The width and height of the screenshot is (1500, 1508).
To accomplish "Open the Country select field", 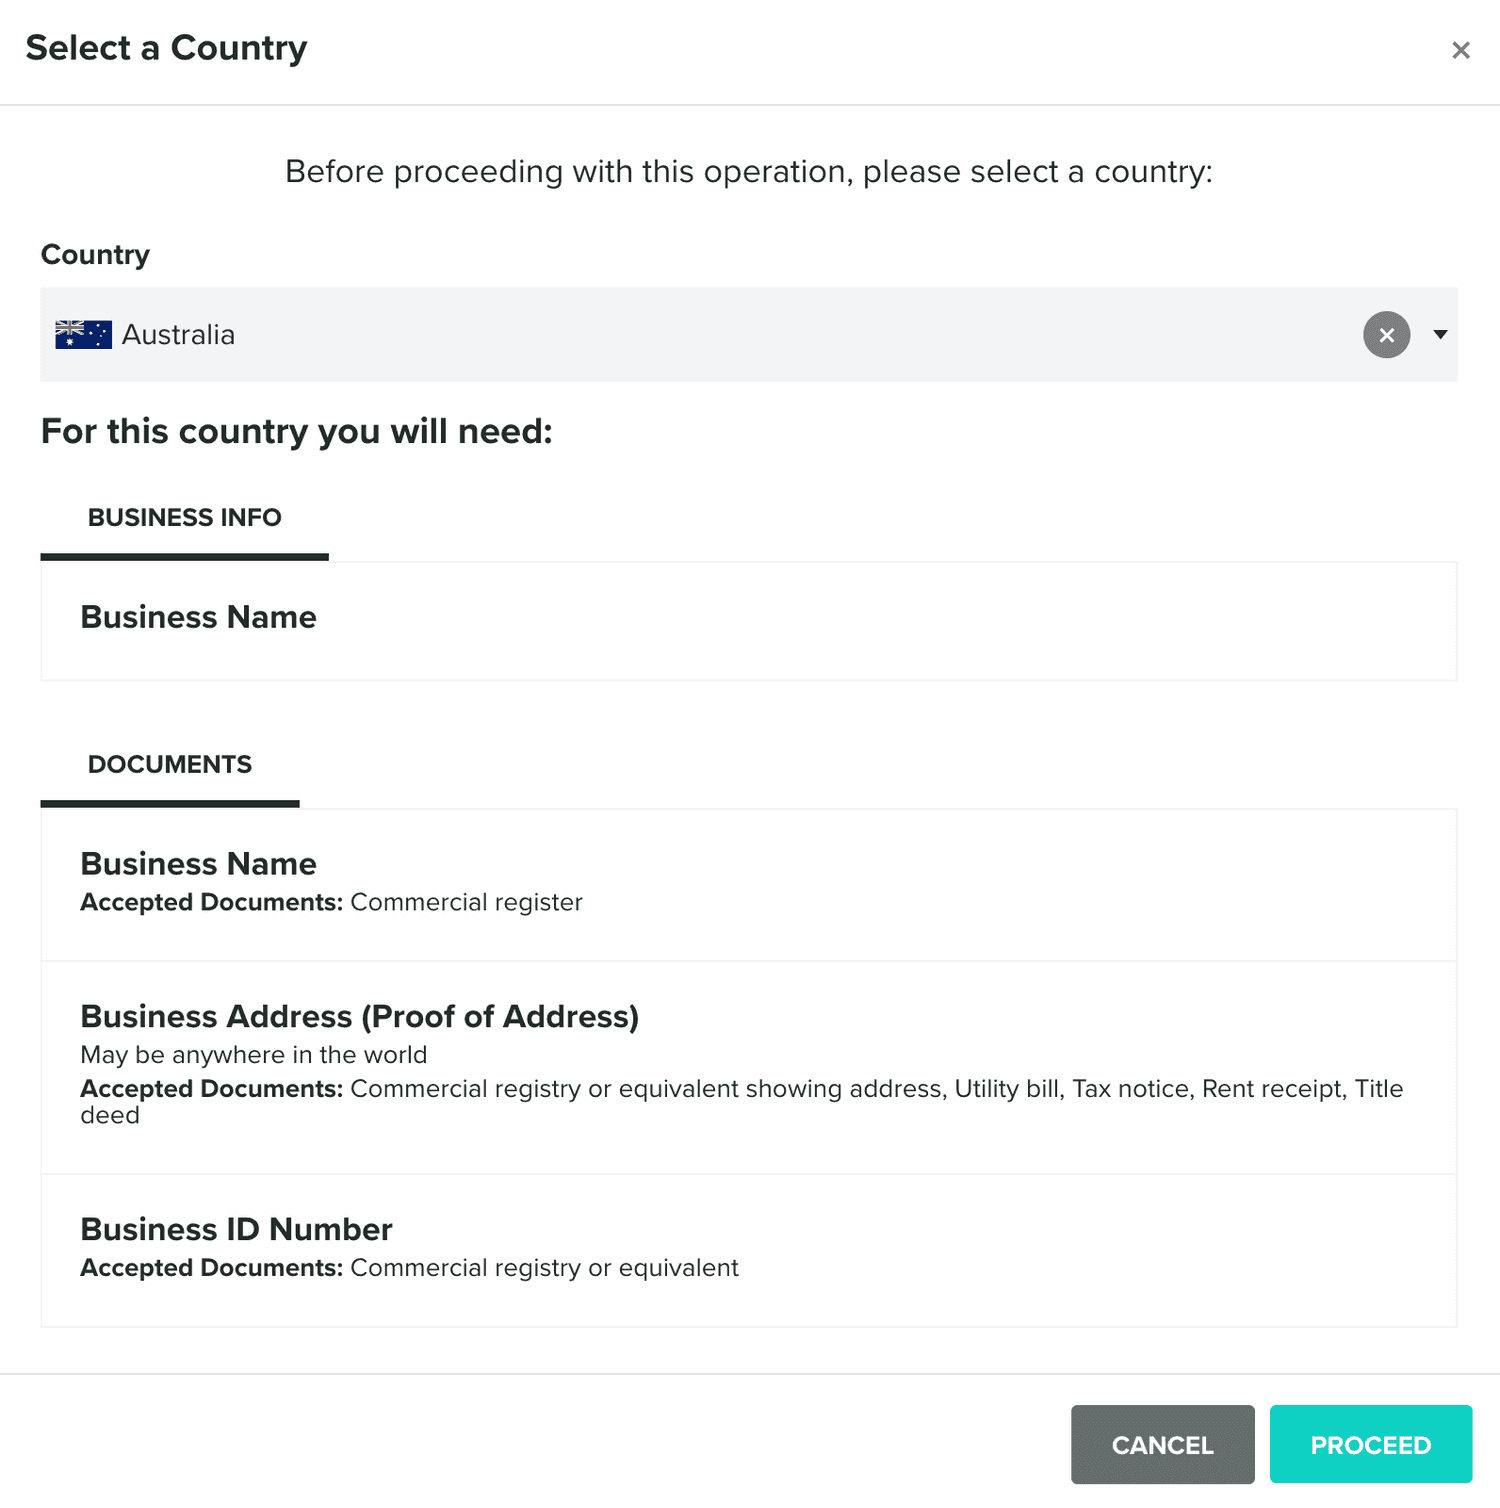I will tap(748, 335).
